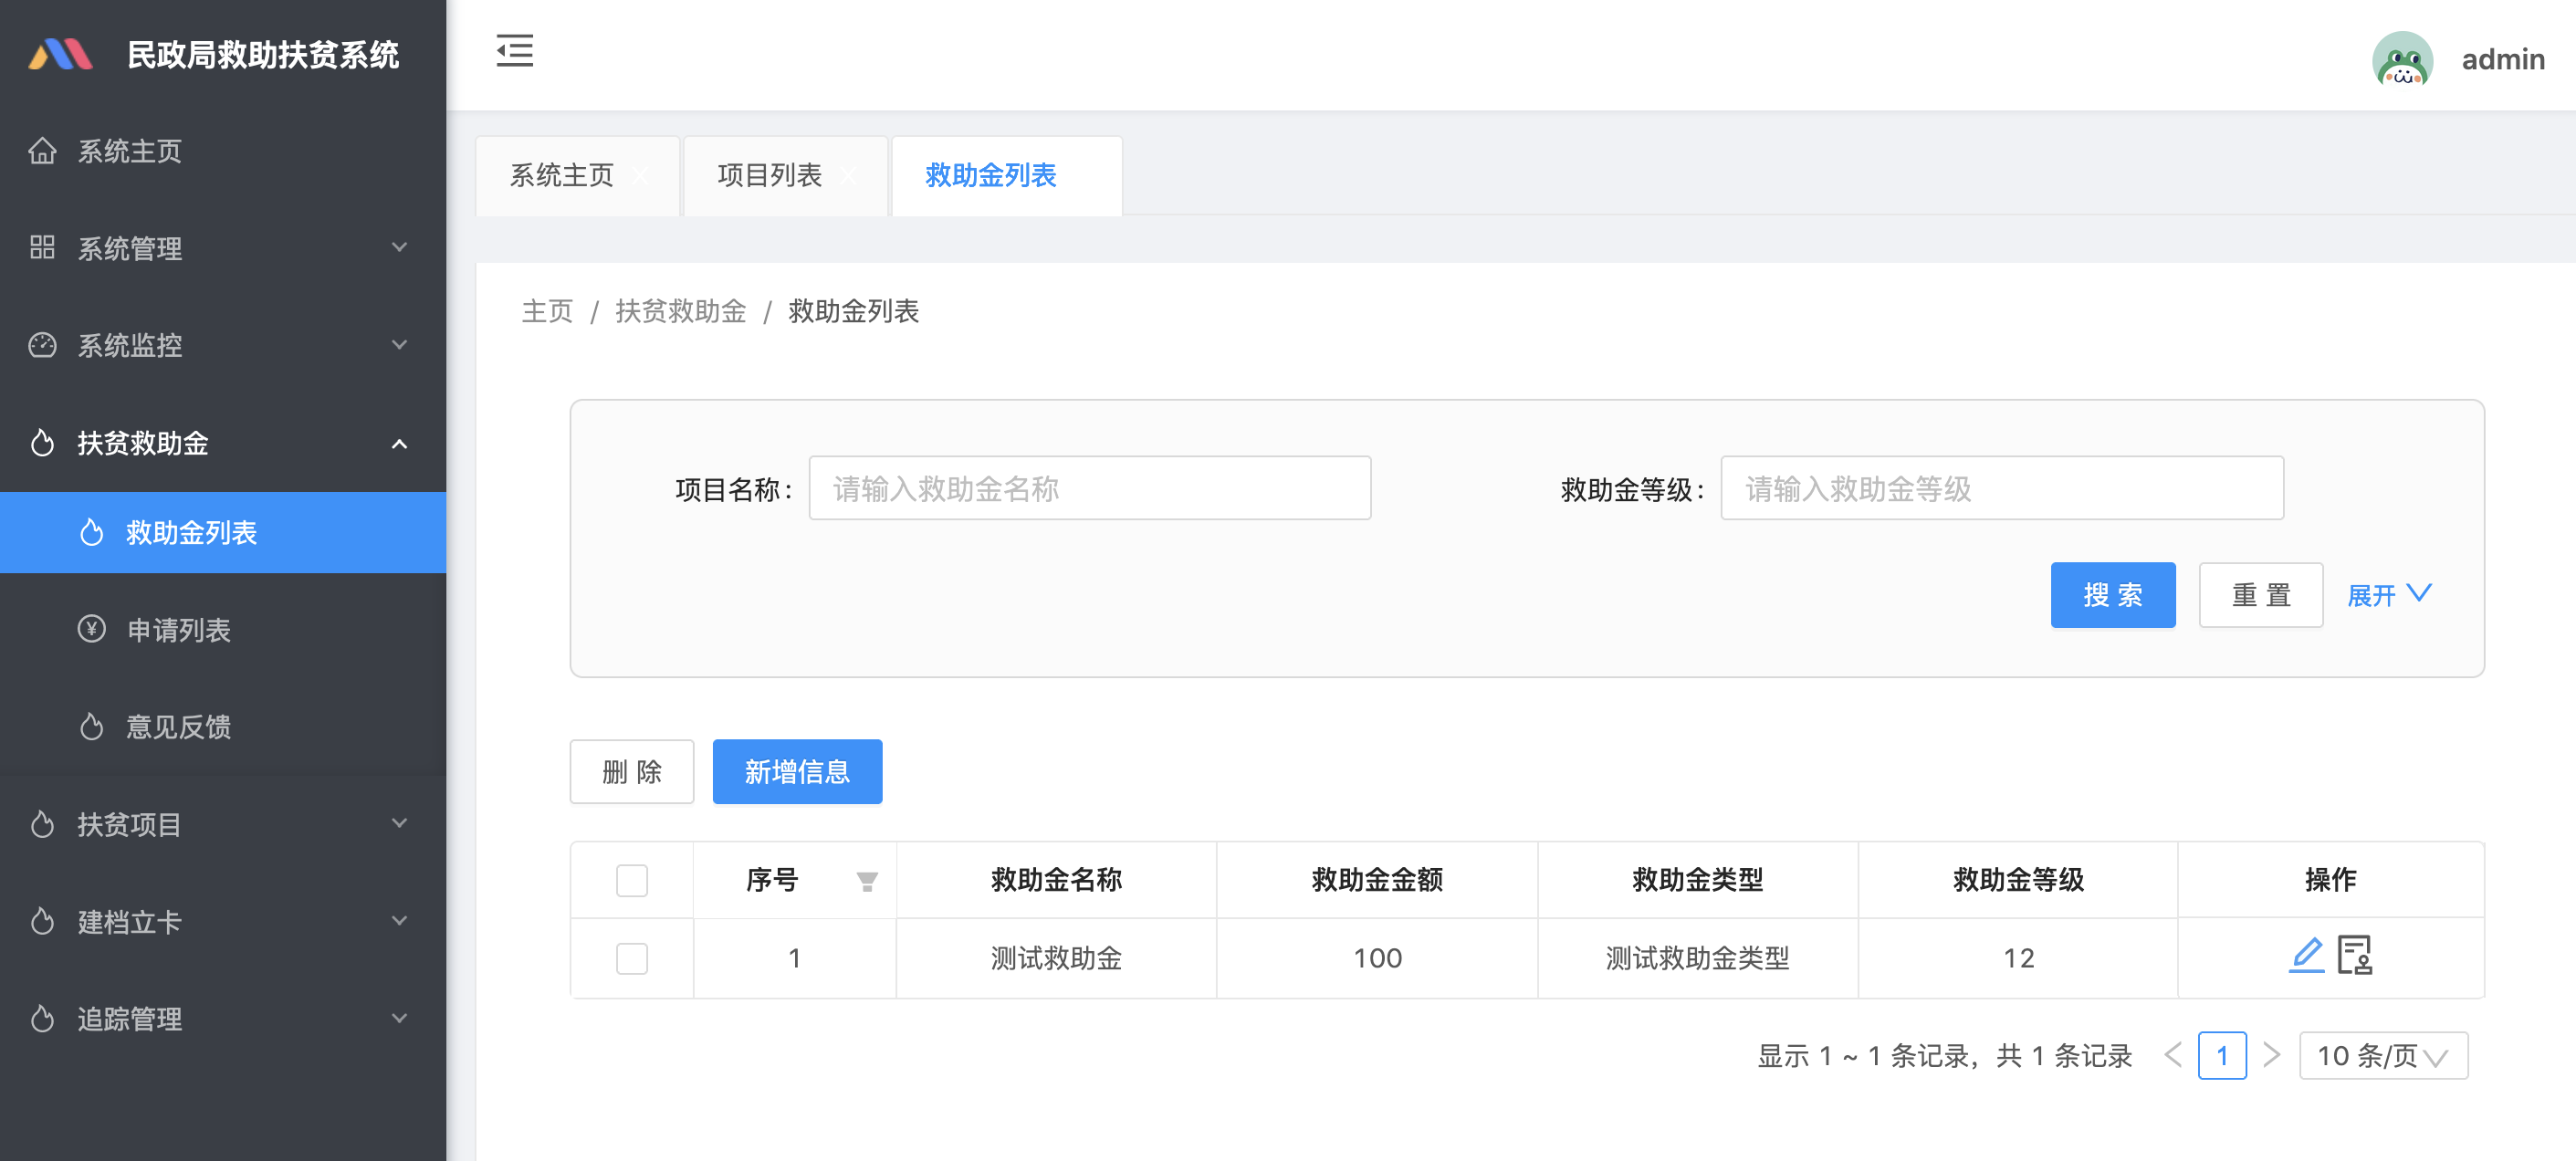Click the 删除 button
The width and height of the screenshot is (2576, 1161).
[632, 771]
